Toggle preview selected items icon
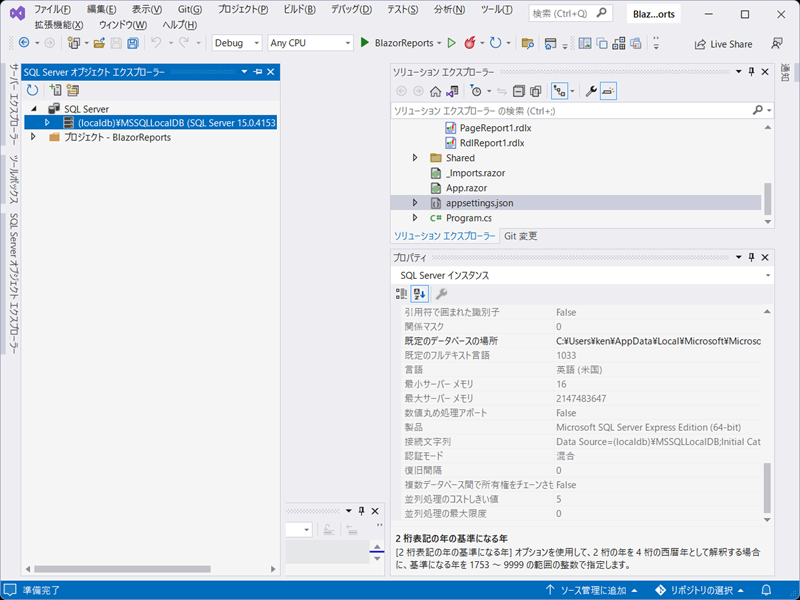The height and width of the screenshot is (600, 800). tap(608, 91)
